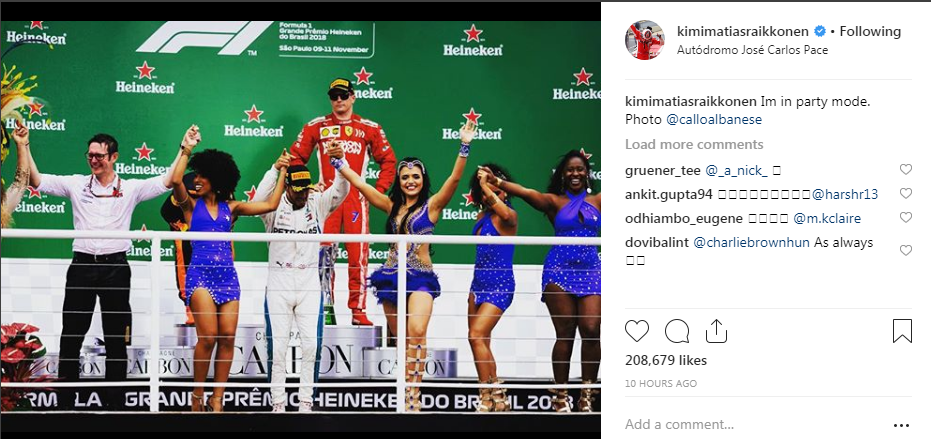Open the 10 HOURS AGO timestamp
The width and height of the screenshot is (931, 439).
(x=661, y=384)
